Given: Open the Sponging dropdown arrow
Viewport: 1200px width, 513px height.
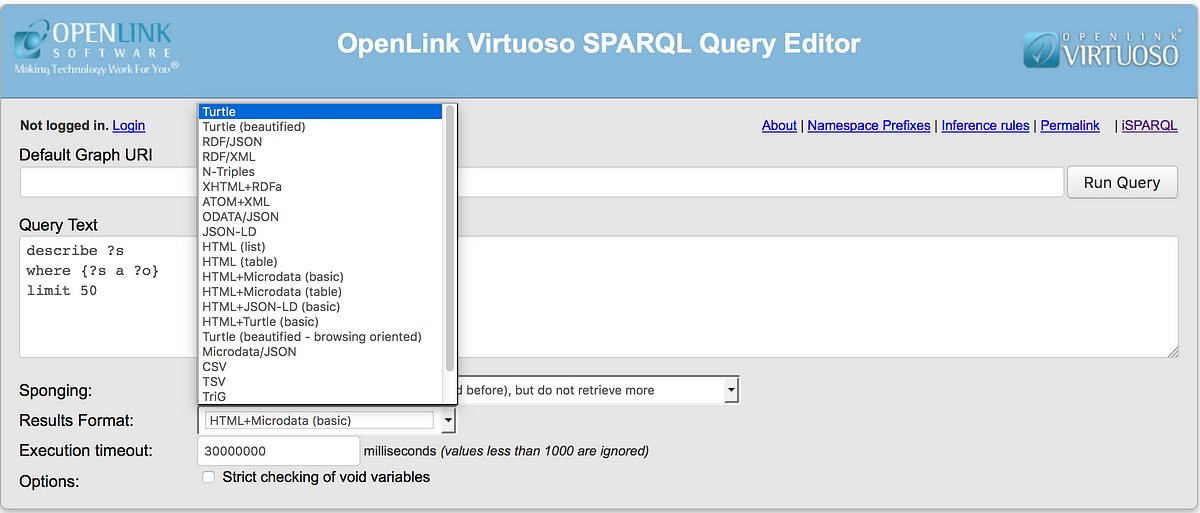Looking at the screenshot, I should [x=731, y=390].
